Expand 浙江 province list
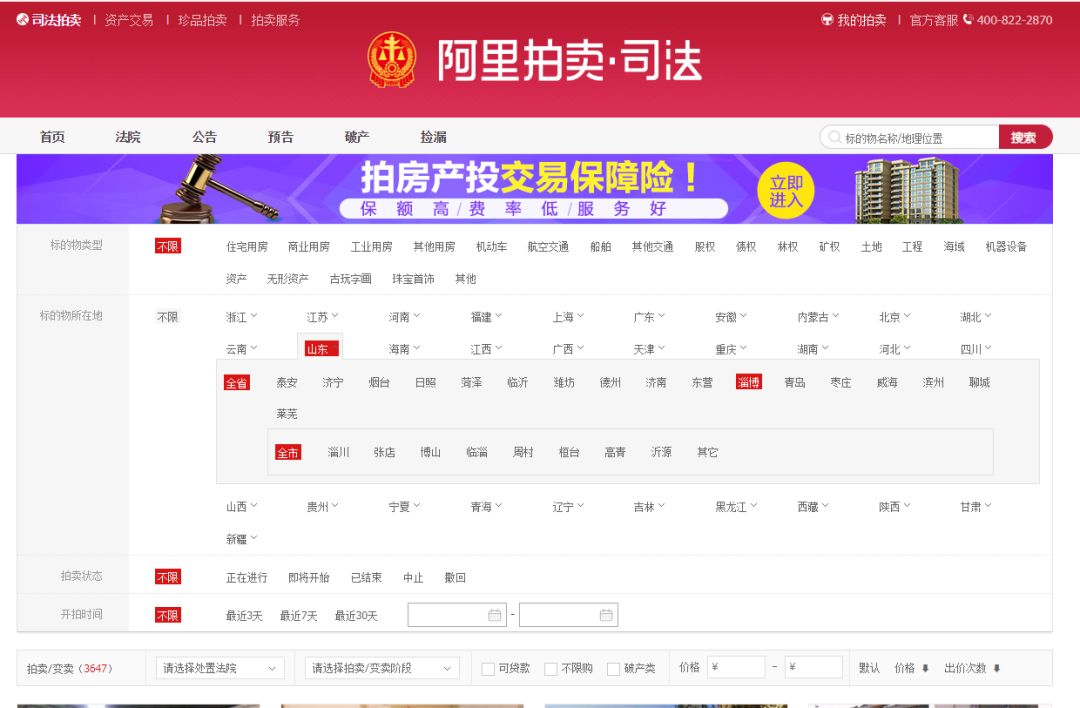Viewport: 1080px width, 708px height. tap(241, 317)
